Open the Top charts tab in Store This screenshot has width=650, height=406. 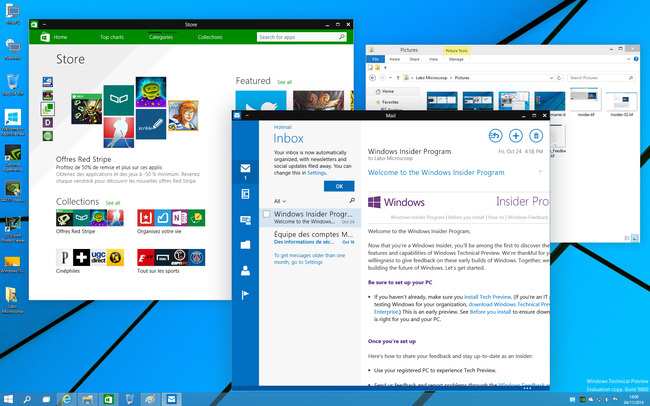(112, 37)
